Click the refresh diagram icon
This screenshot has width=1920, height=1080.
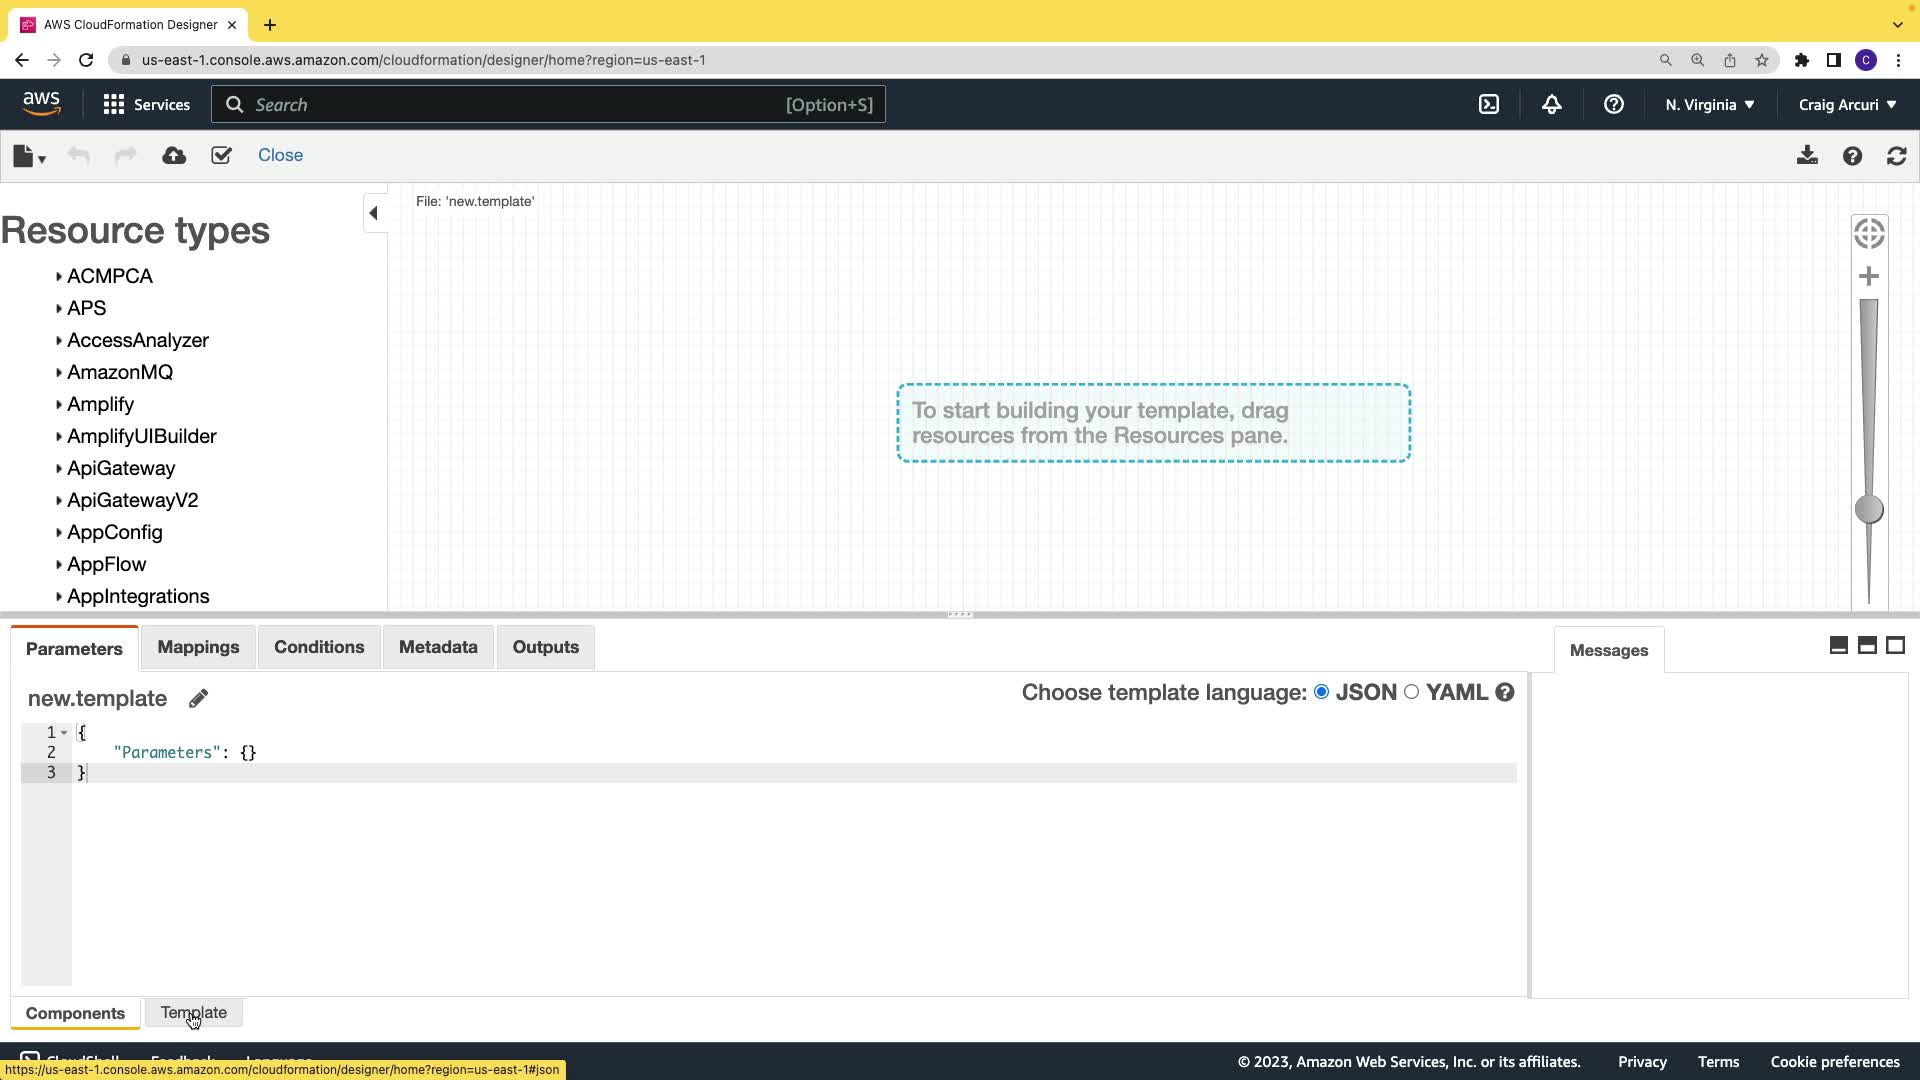click(1896, 156)
